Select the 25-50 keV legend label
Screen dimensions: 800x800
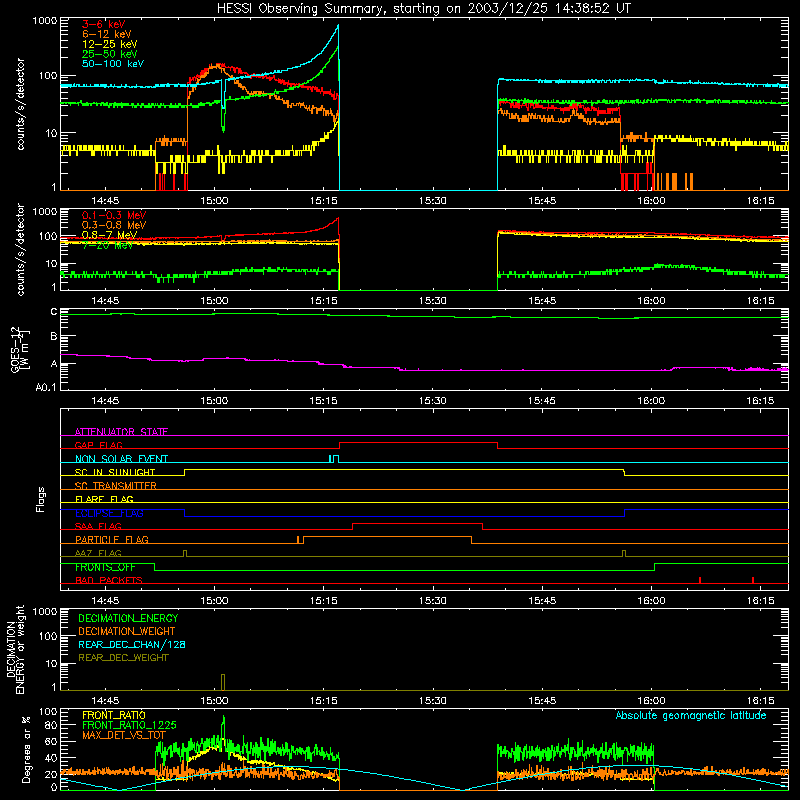[110, 54]
